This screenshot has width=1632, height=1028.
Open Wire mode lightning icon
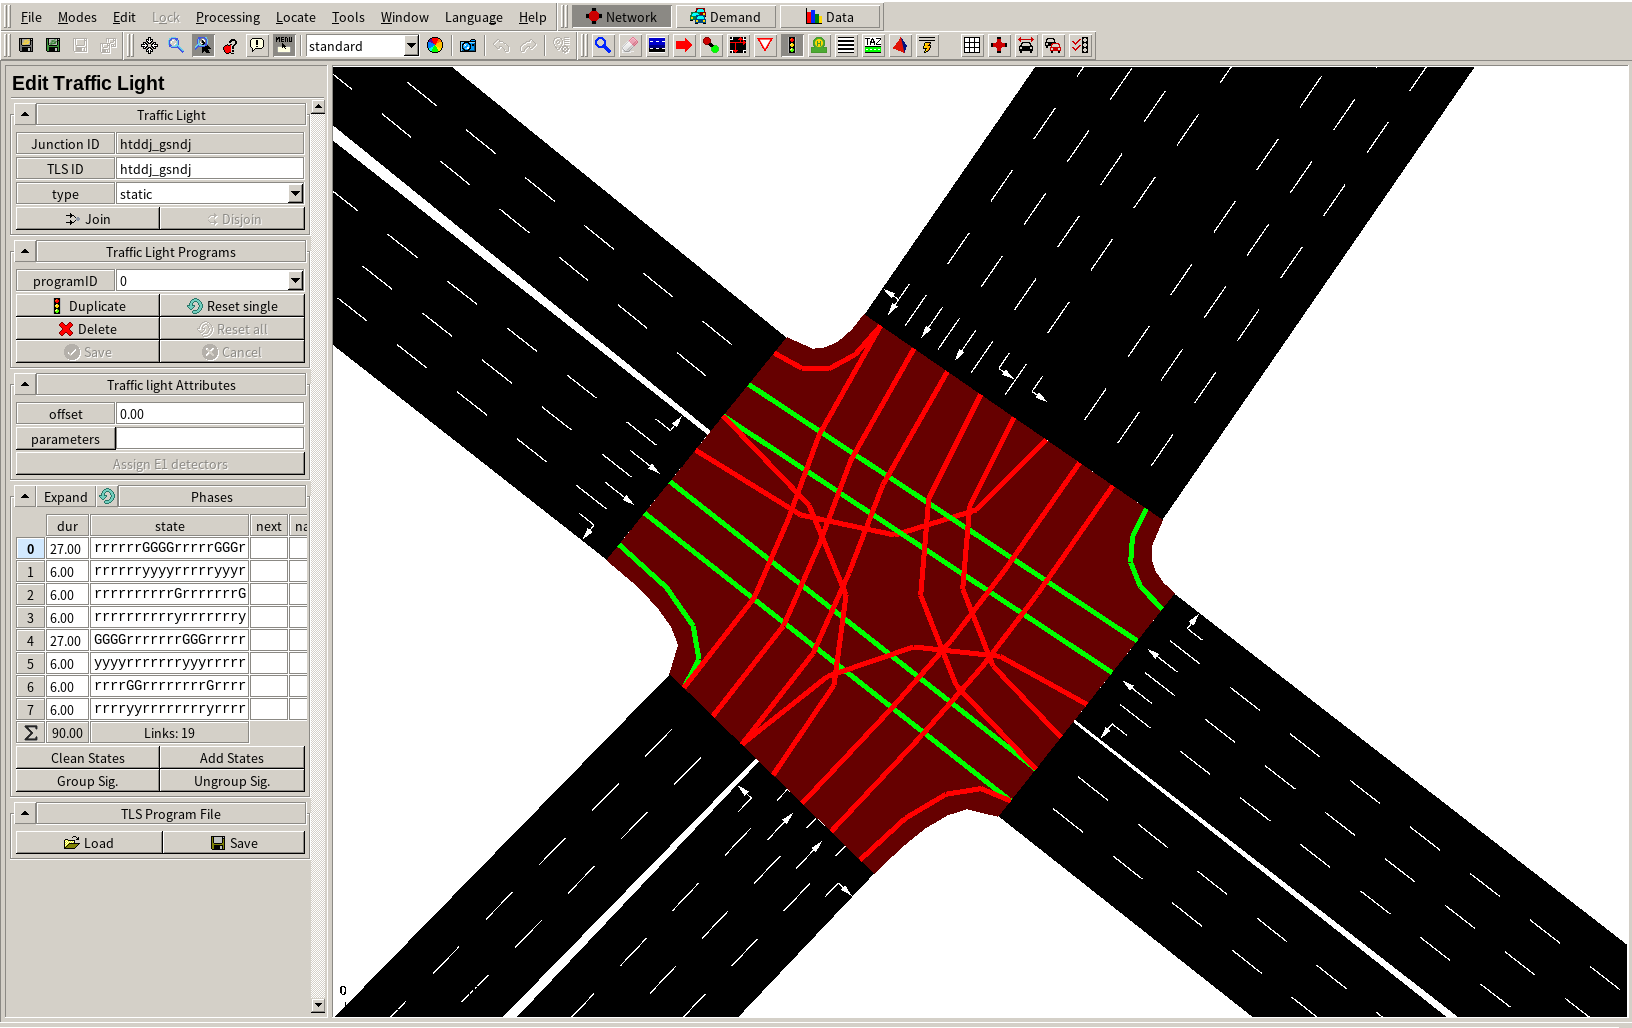click(x=927, y=45)
